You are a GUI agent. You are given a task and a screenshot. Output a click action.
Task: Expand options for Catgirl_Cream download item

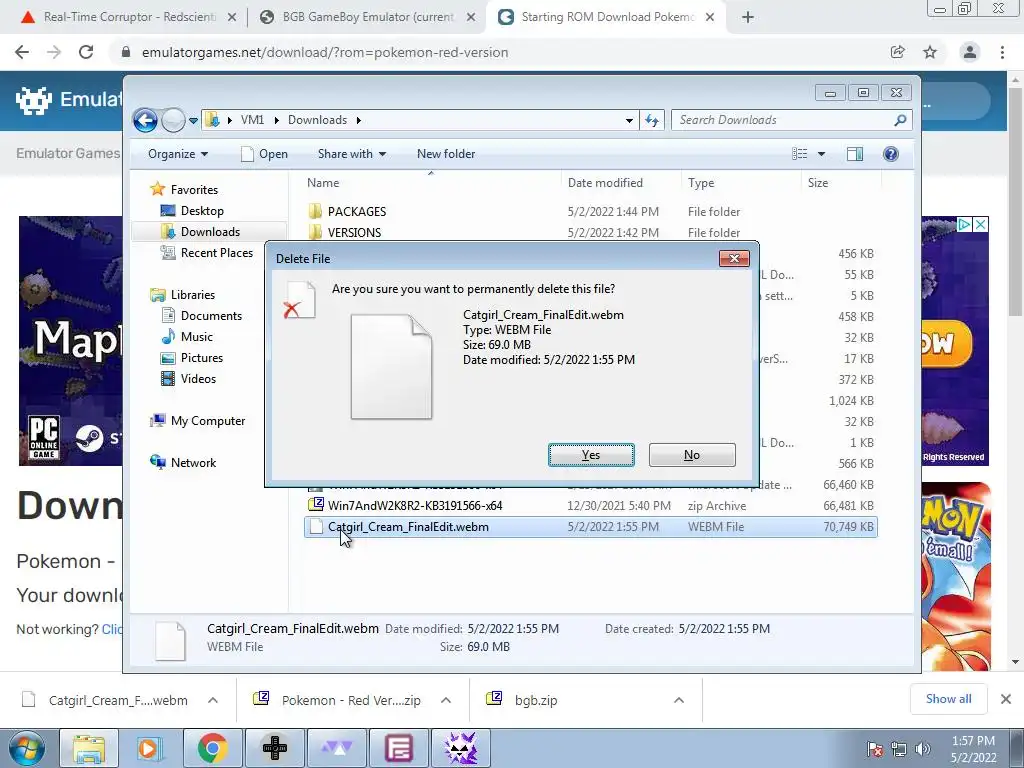213,700
